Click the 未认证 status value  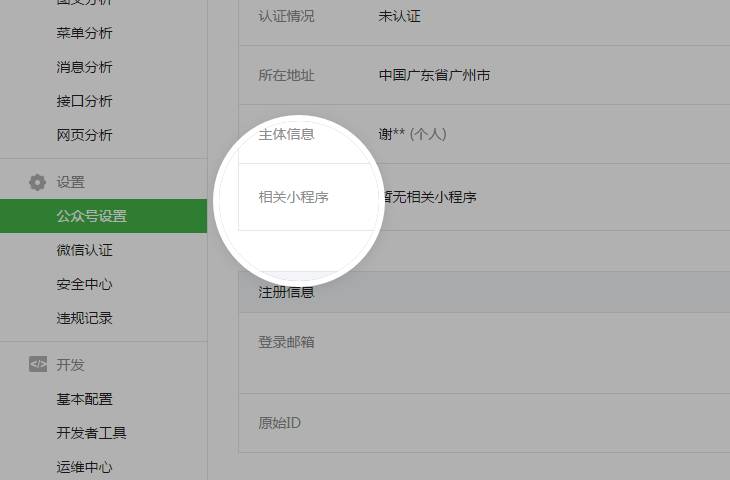(399, 16)
